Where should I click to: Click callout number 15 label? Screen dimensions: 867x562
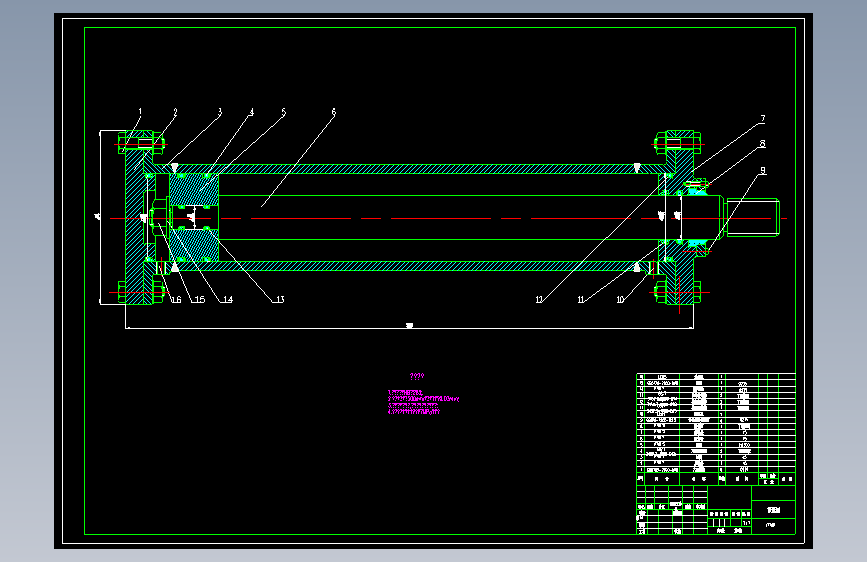[x=200, y=300]
